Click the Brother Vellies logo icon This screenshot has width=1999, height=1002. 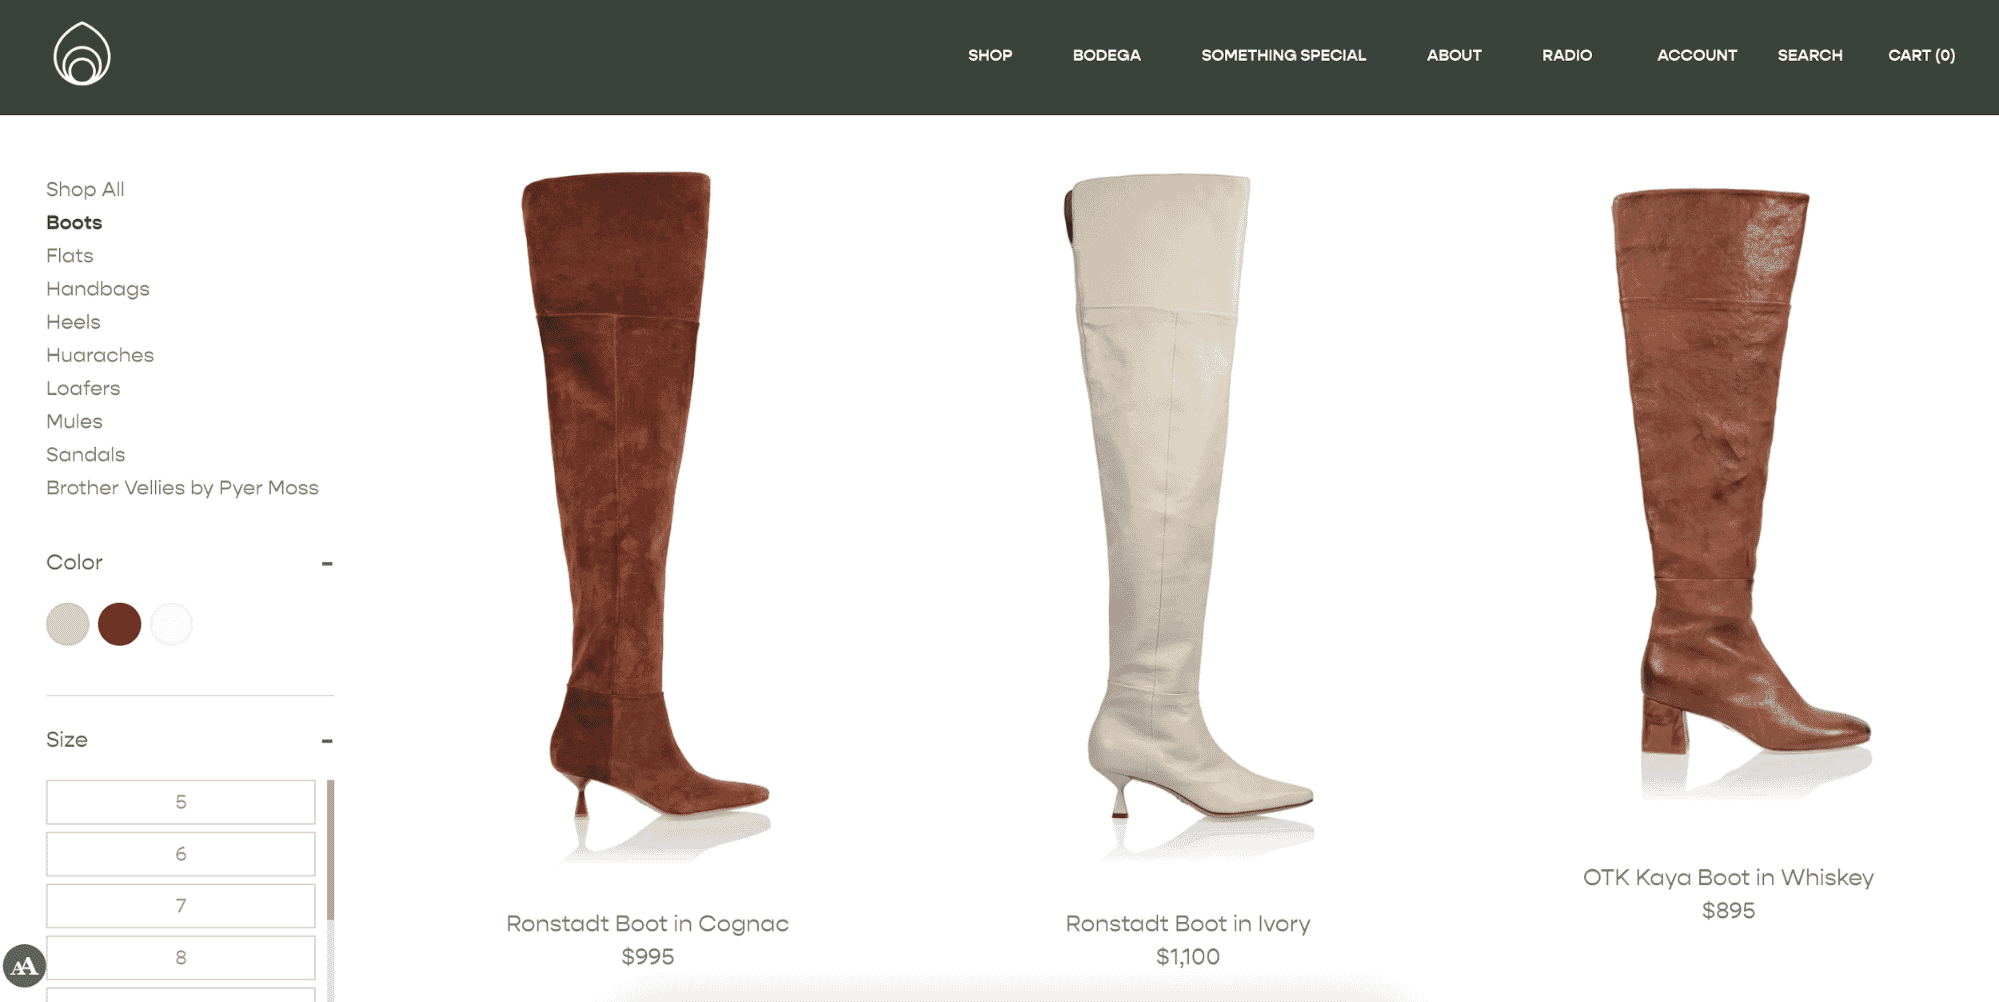click(x=82, y=54)
